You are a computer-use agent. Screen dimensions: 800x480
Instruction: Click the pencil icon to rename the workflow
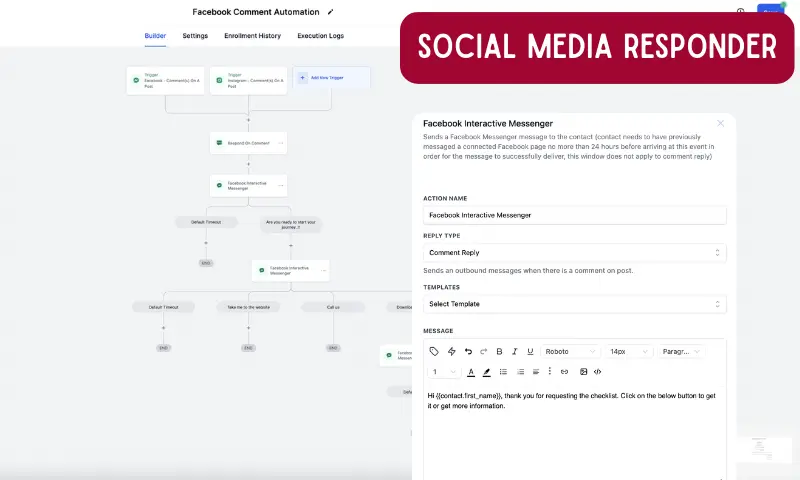pos(331,12)
